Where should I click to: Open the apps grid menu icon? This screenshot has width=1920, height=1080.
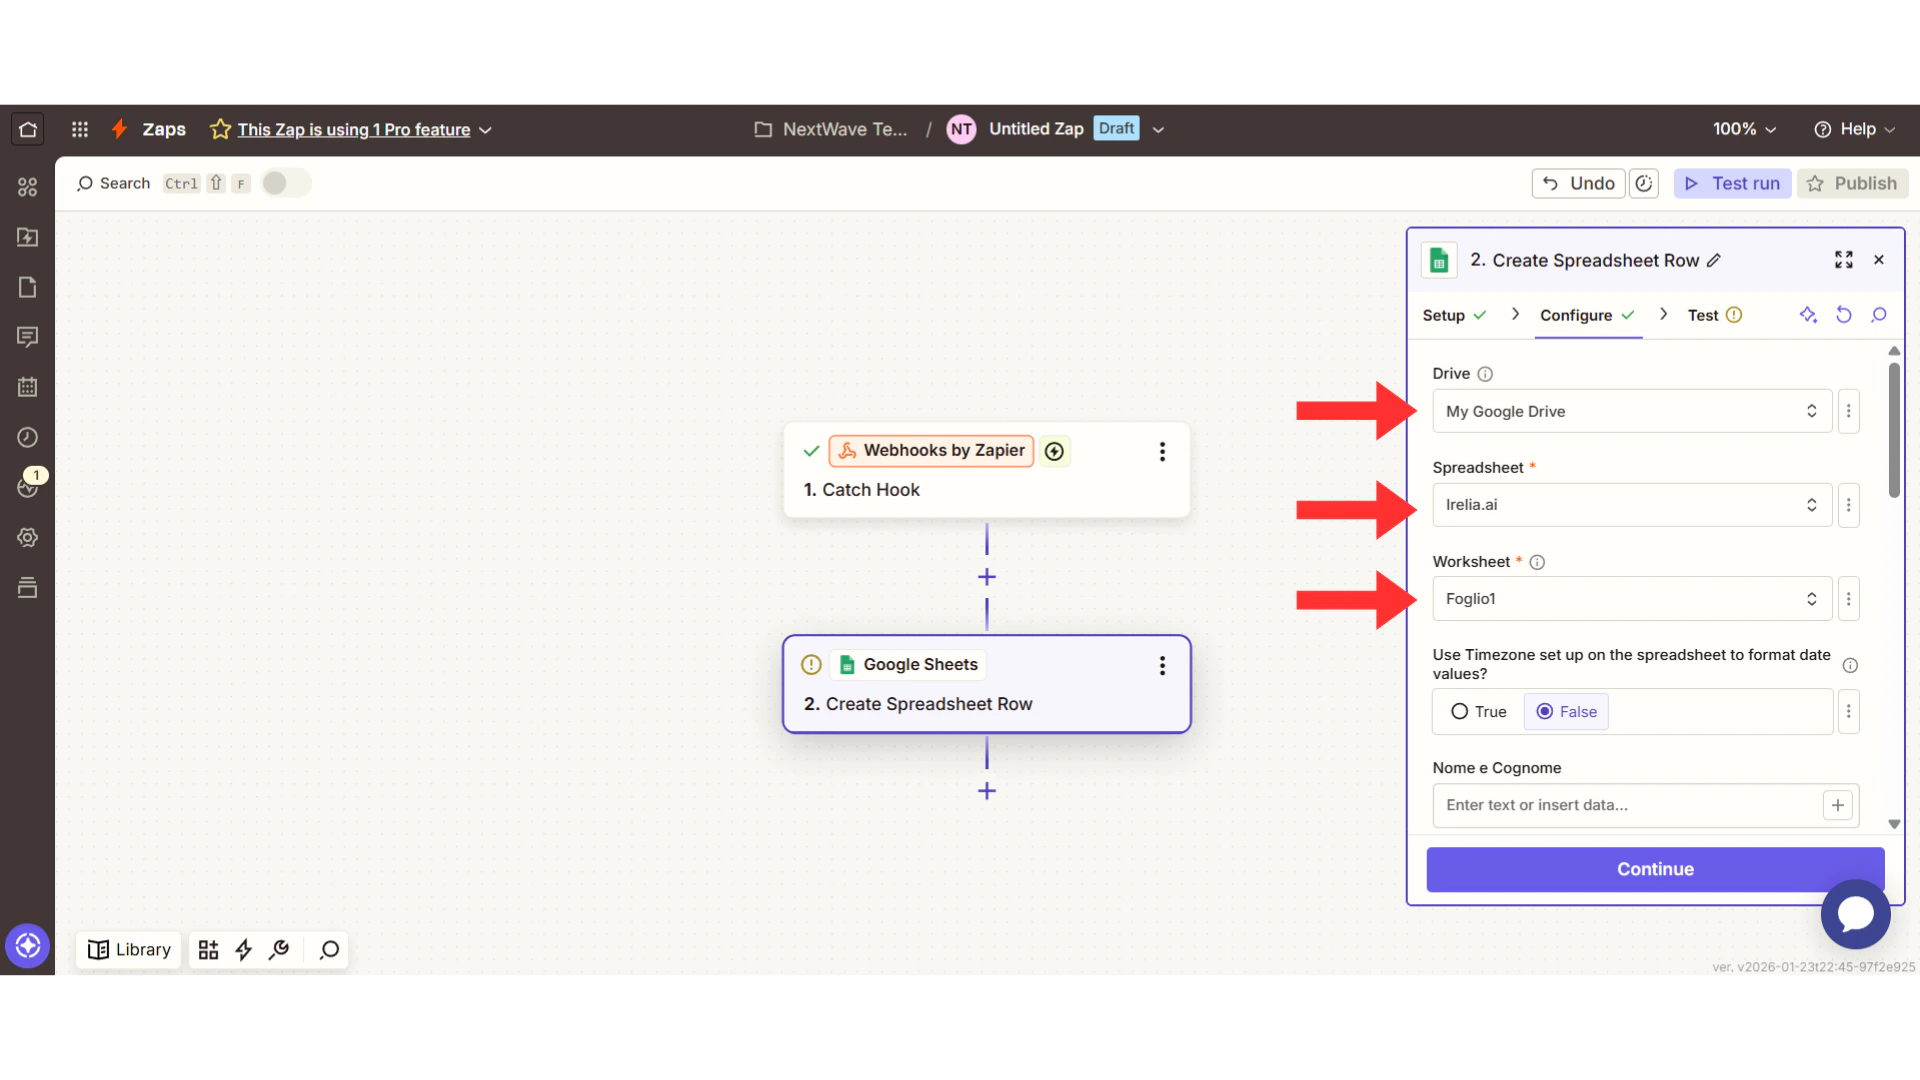click(80, 129)
